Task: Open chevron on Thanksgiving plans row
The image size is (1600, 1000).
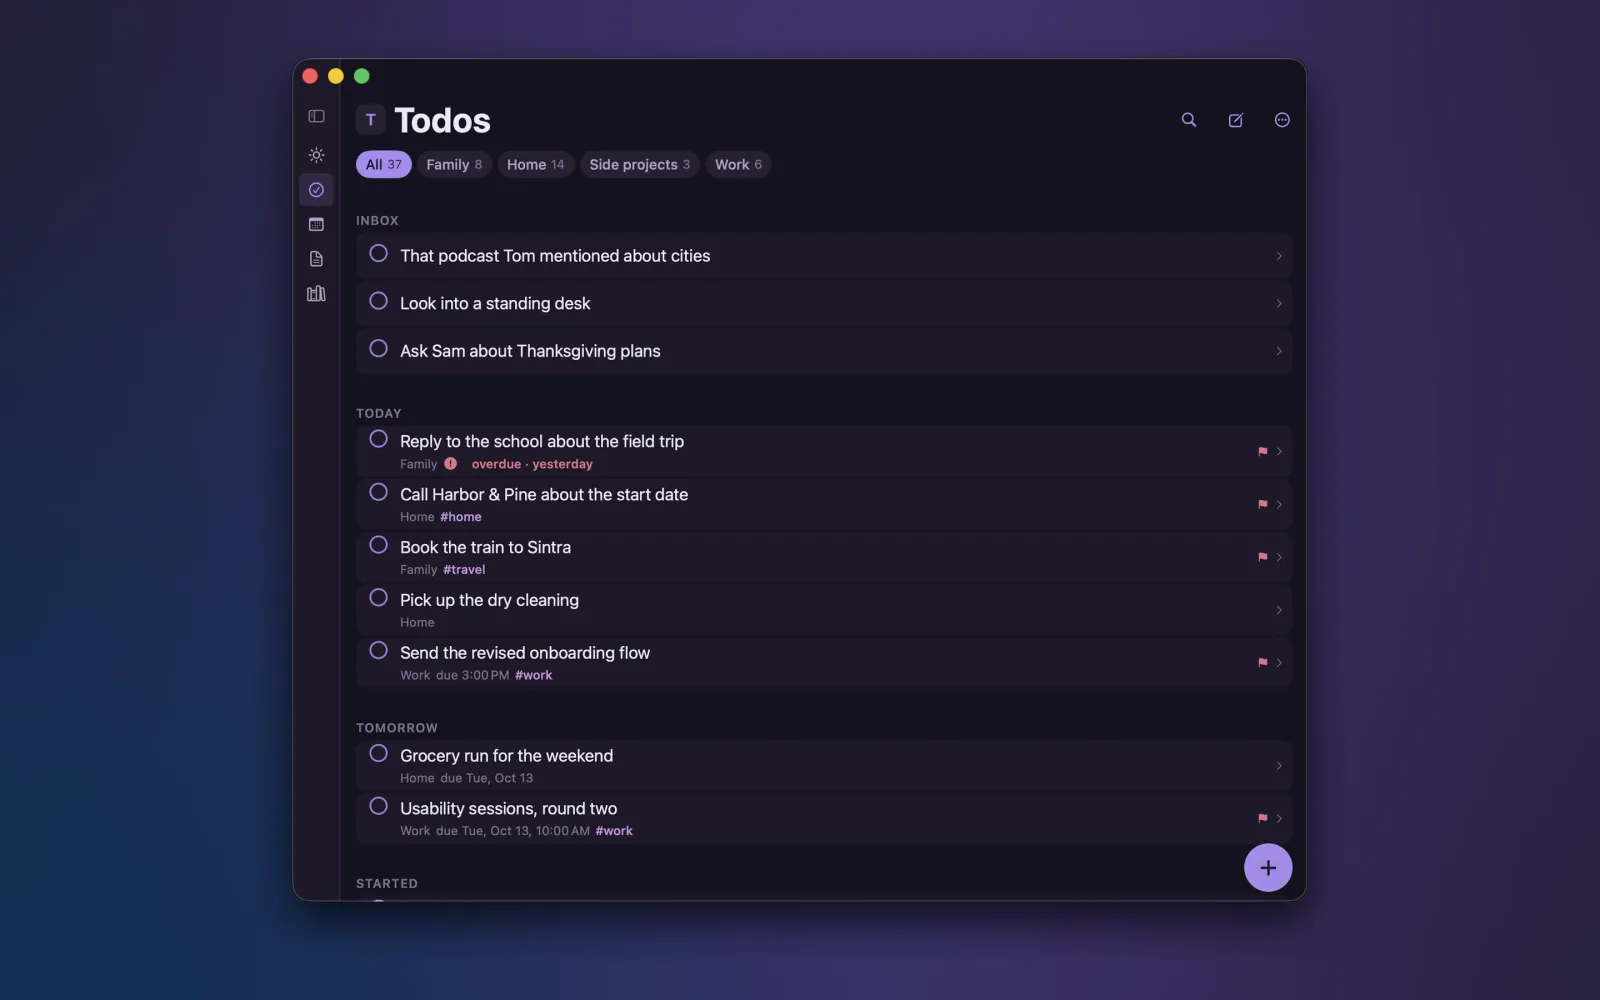Action: (x=1279, y=351)
